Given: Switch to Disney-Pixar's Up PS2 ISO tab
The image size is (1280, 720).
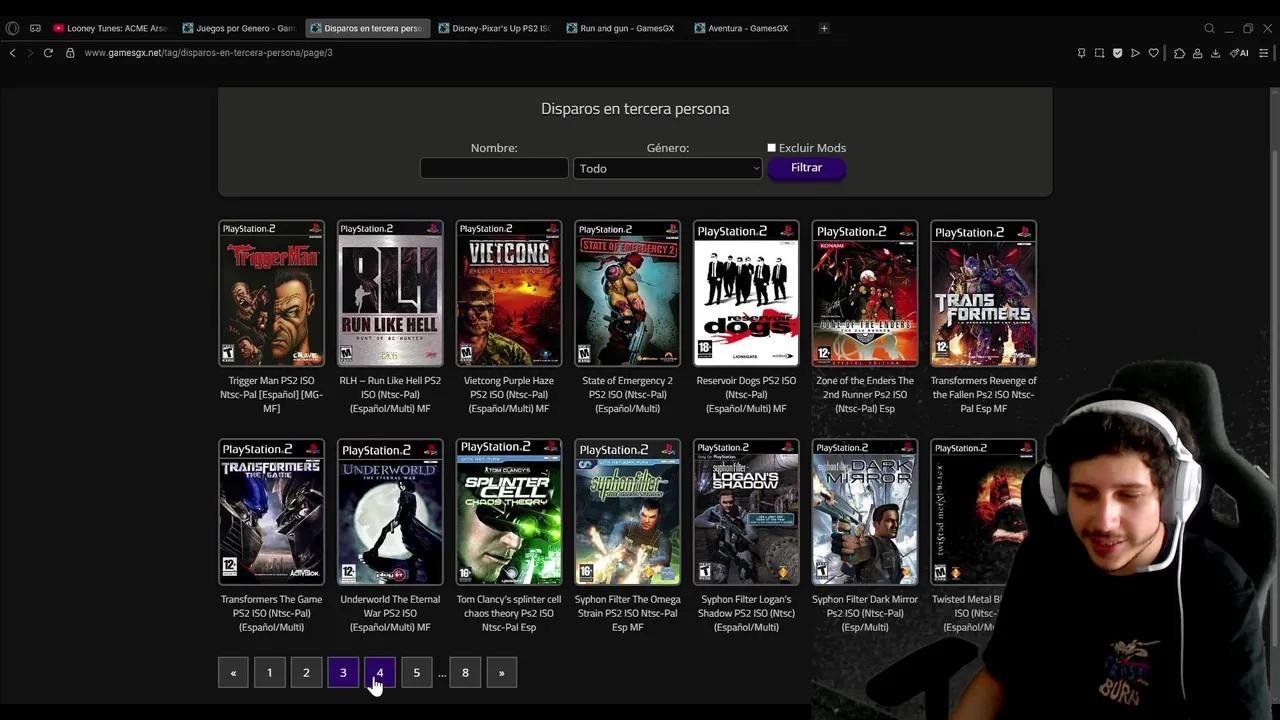Looking at the screenshot, I should (495, 28).
